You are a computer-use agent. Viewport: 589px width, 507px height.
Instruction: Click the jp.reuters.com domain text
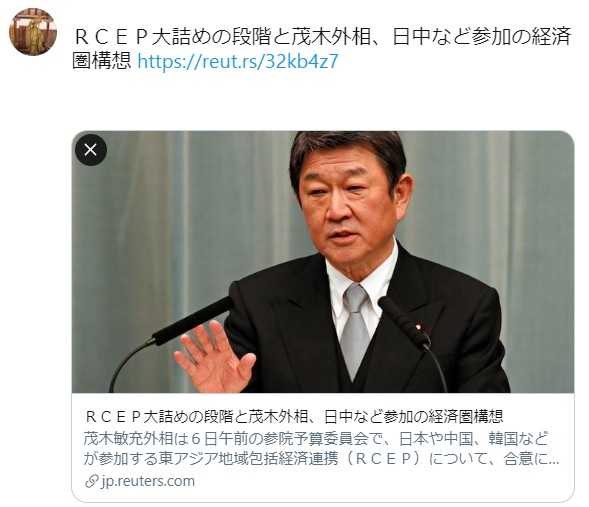[148, 481]
